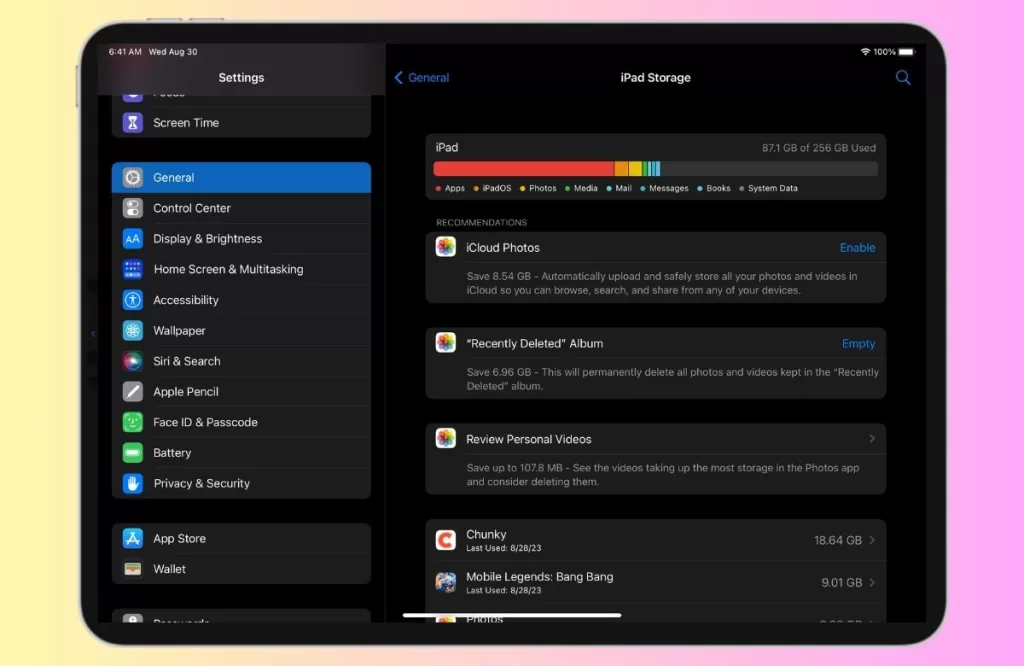Open Control Center switches icon
Viewport: 1024px width, 666px height.
pos(133,208)
